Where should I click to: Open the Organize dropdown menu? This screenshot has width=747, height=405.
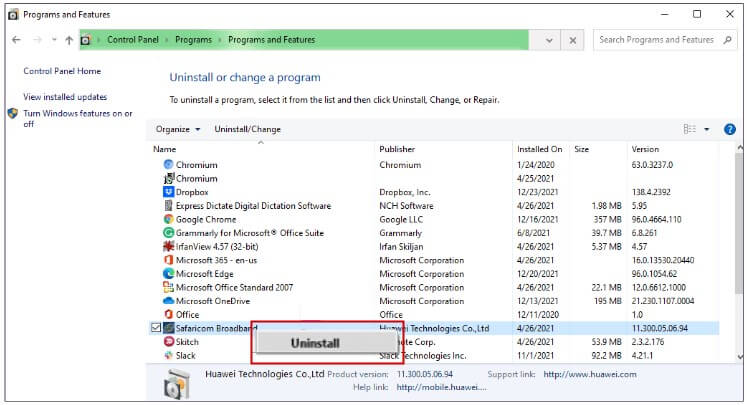pyautogui.click(x=178, y=129)
